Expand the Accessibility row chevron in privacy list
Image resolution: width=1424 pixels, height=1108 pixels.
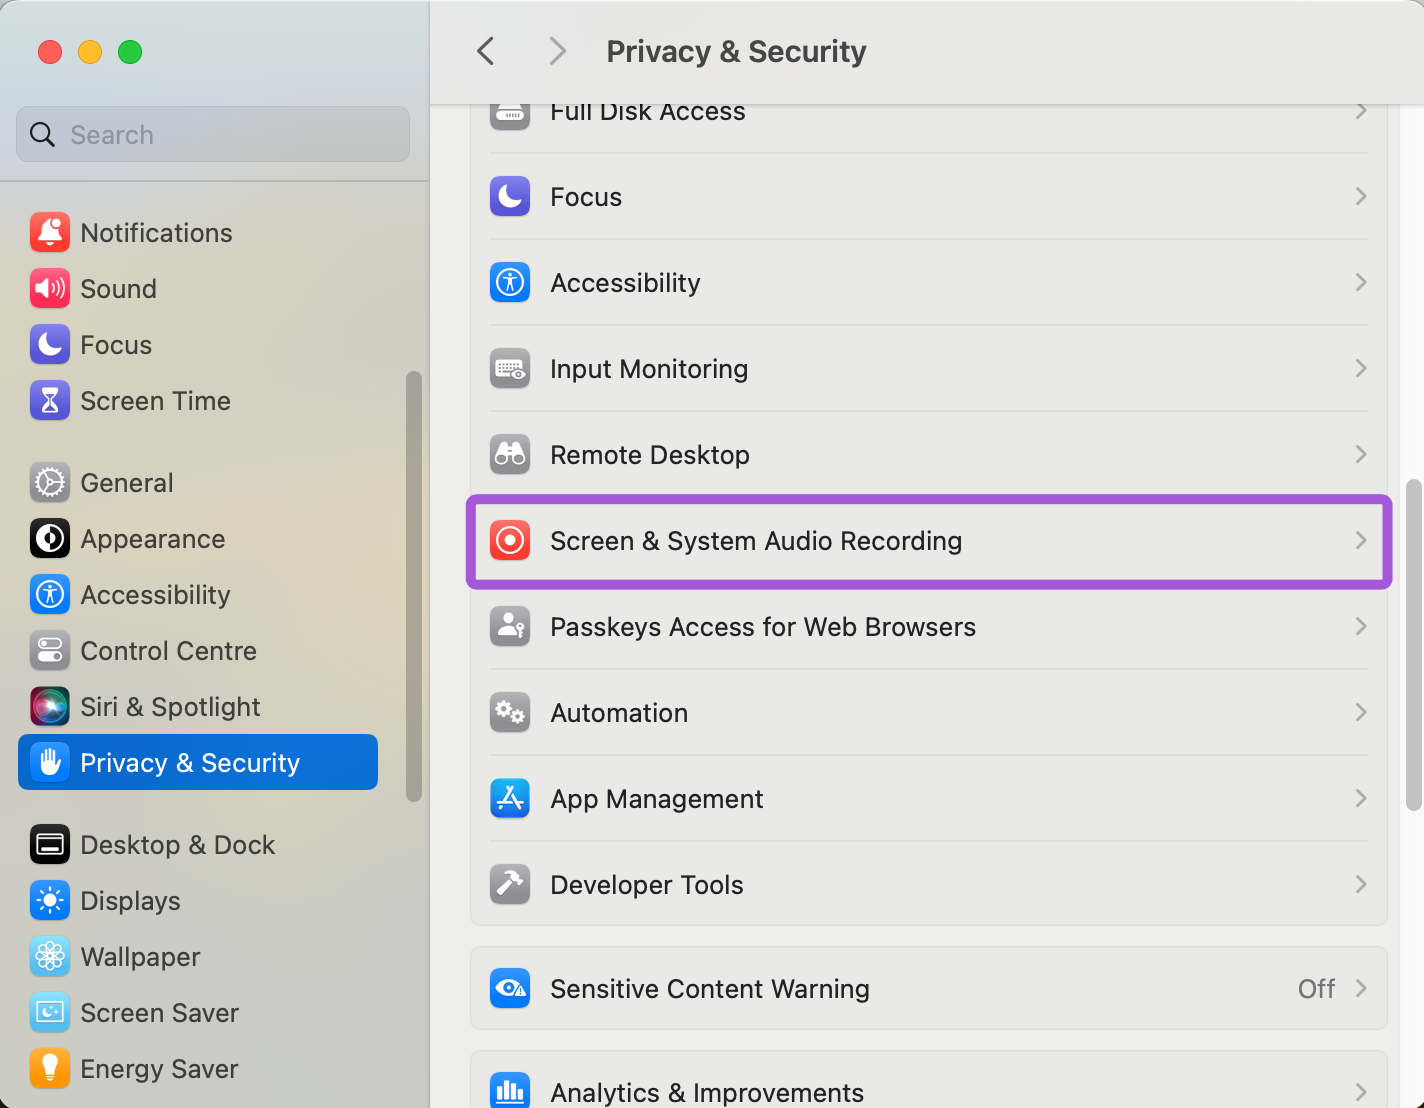click(x=1361, y=282)
